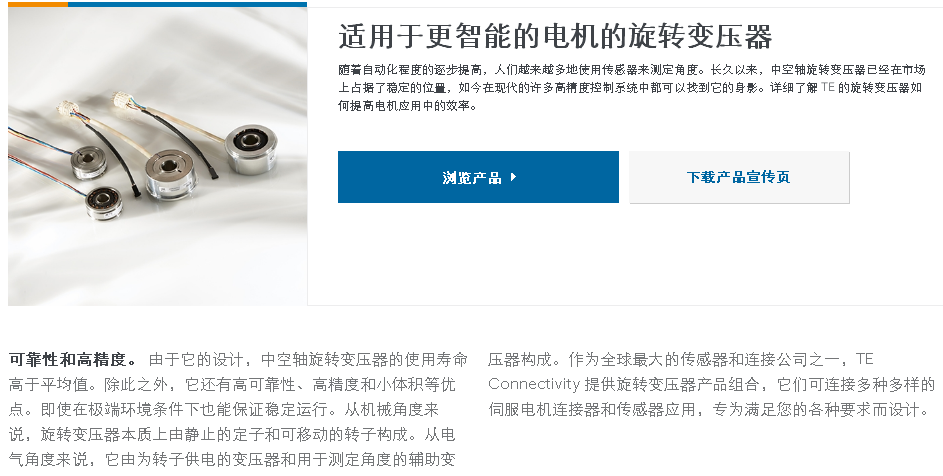Open the 下载产品宣传页 download button
Screen dimensions: 943x476
pos(739,177)
